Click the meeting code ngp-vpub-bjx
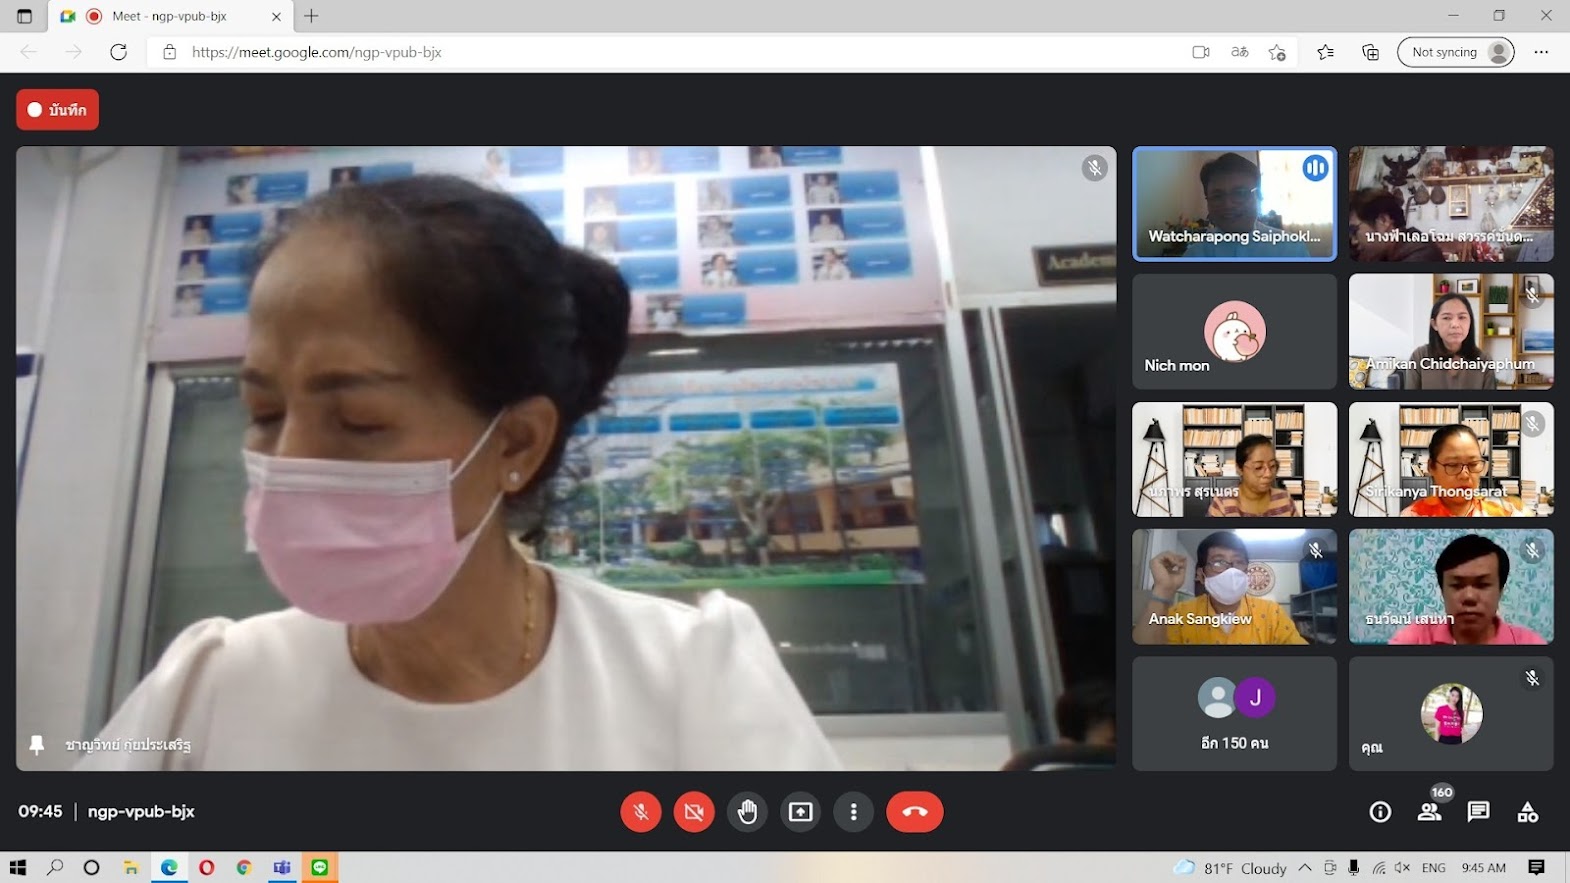1570x883 pixels. click(141, 811)
